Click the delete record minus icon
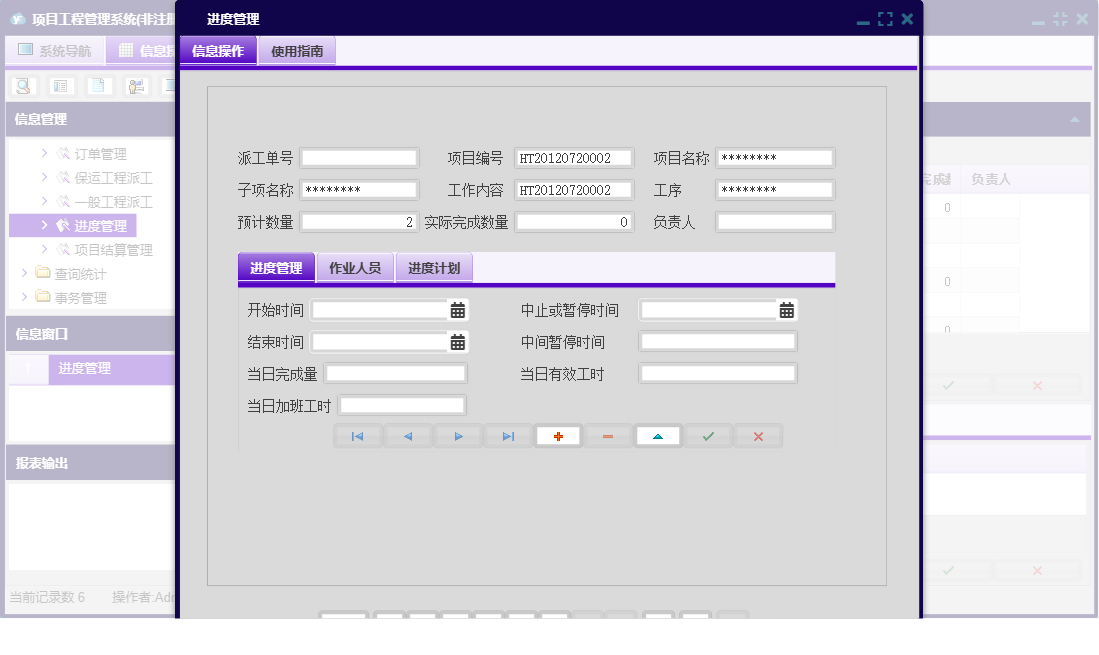The width and height of the screenshot is (1099, 655). coord(607,435)
